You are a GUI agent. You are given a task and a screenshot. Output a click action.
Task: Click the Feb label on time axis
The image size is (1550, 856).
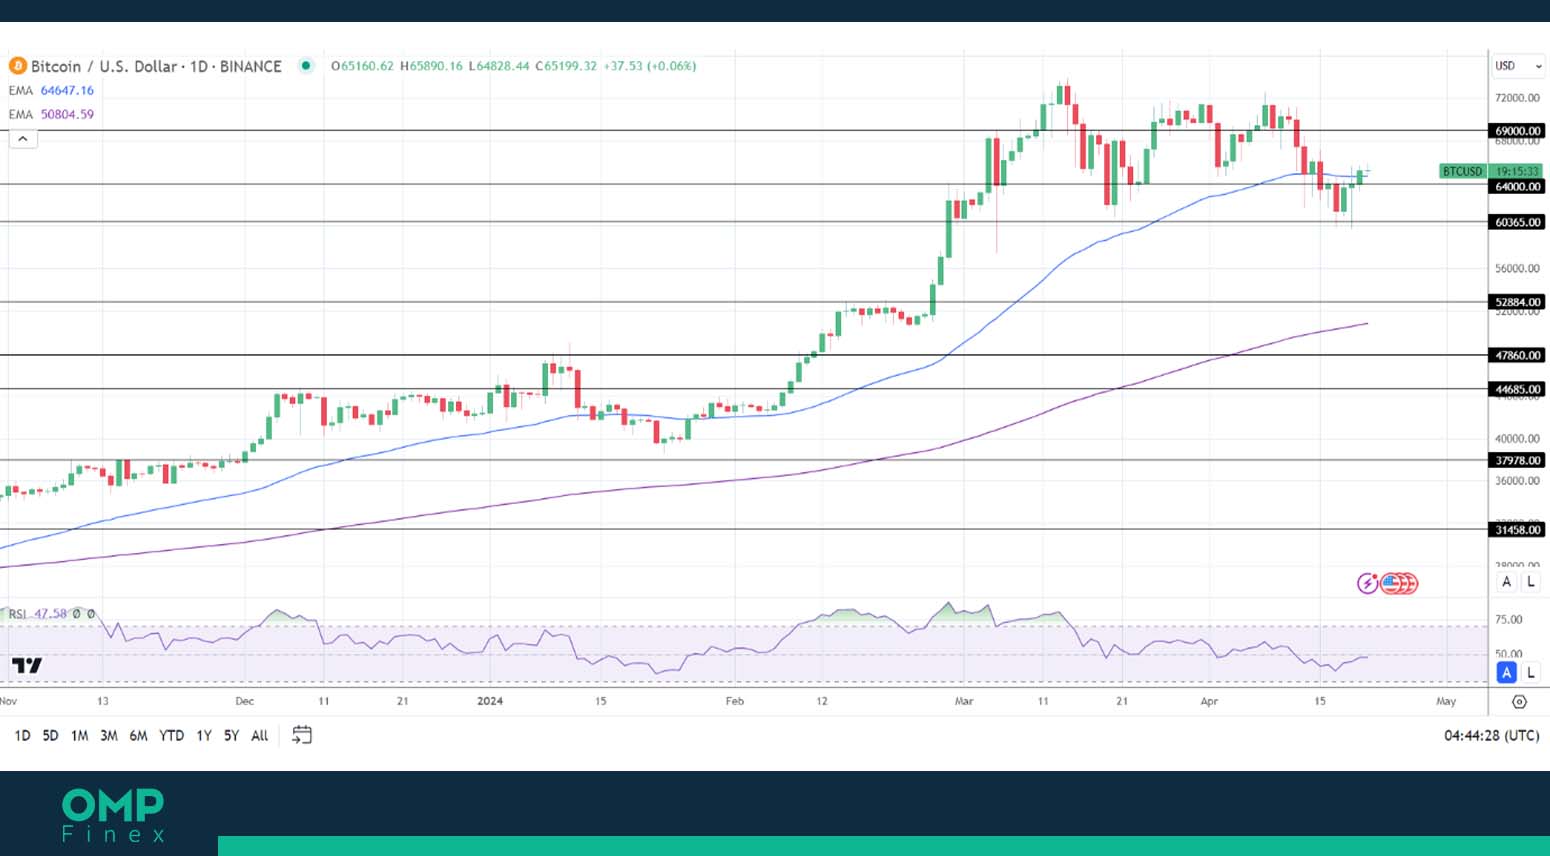click(735, 701)
